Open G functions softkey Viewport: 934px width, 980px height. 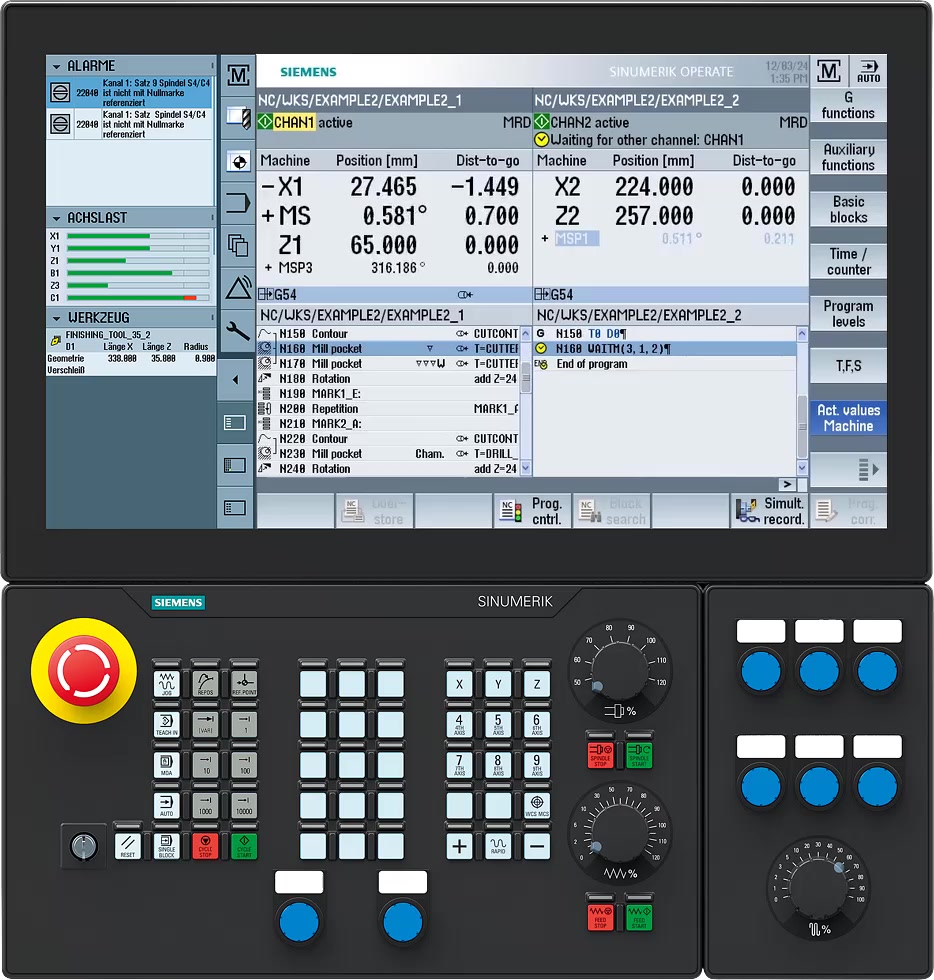[848, 106]
